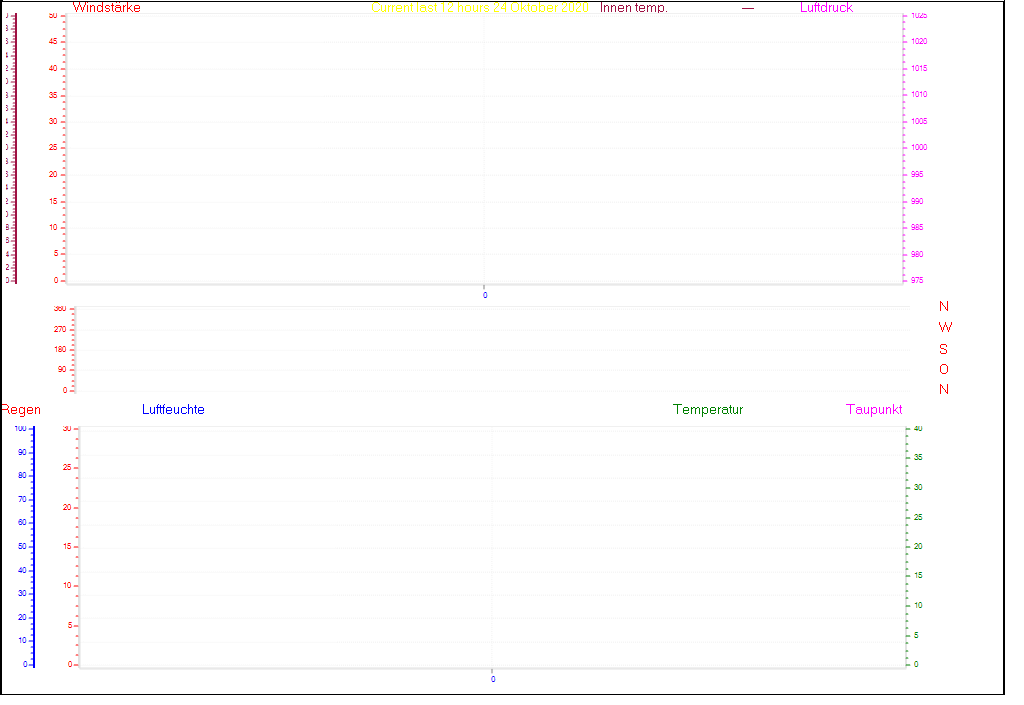Click the yellow chart title text
1024x705 pixels.
(479, 8)
